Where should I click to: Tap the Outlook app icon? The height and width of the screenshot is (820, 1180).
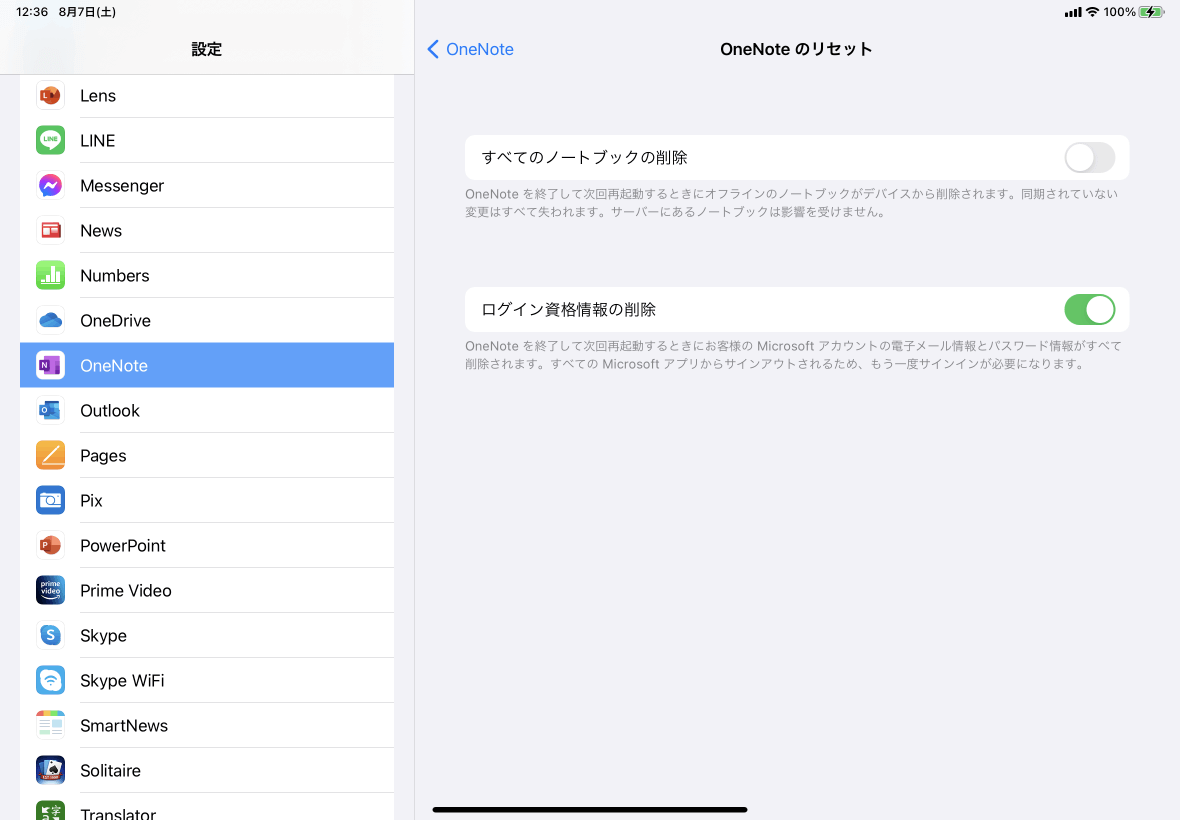(50, 411)
